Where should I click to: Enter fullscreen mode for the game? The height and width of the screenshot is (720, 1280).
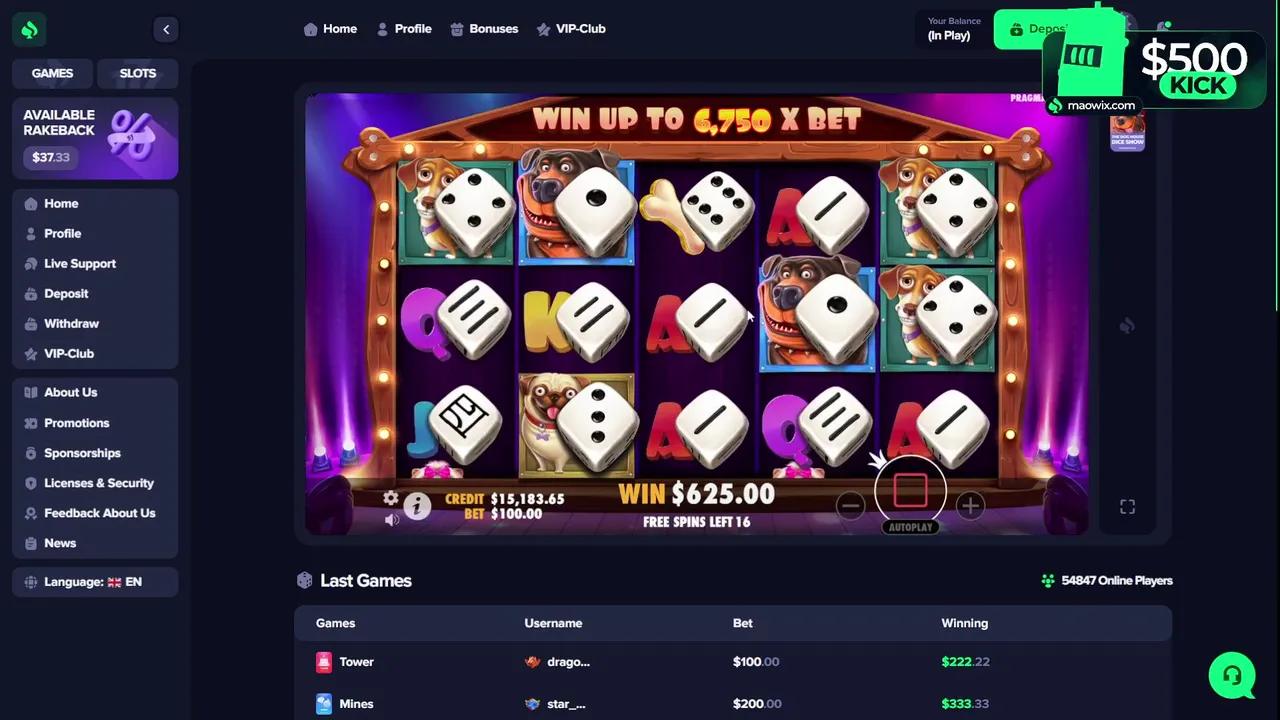pyautogui.click(x=1127, y=507)
